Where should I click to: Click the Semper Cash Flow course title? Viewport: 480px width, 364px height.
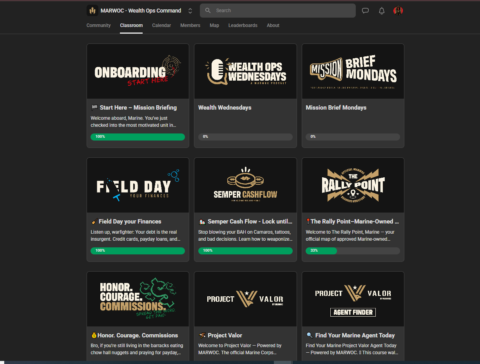(250, 222)
